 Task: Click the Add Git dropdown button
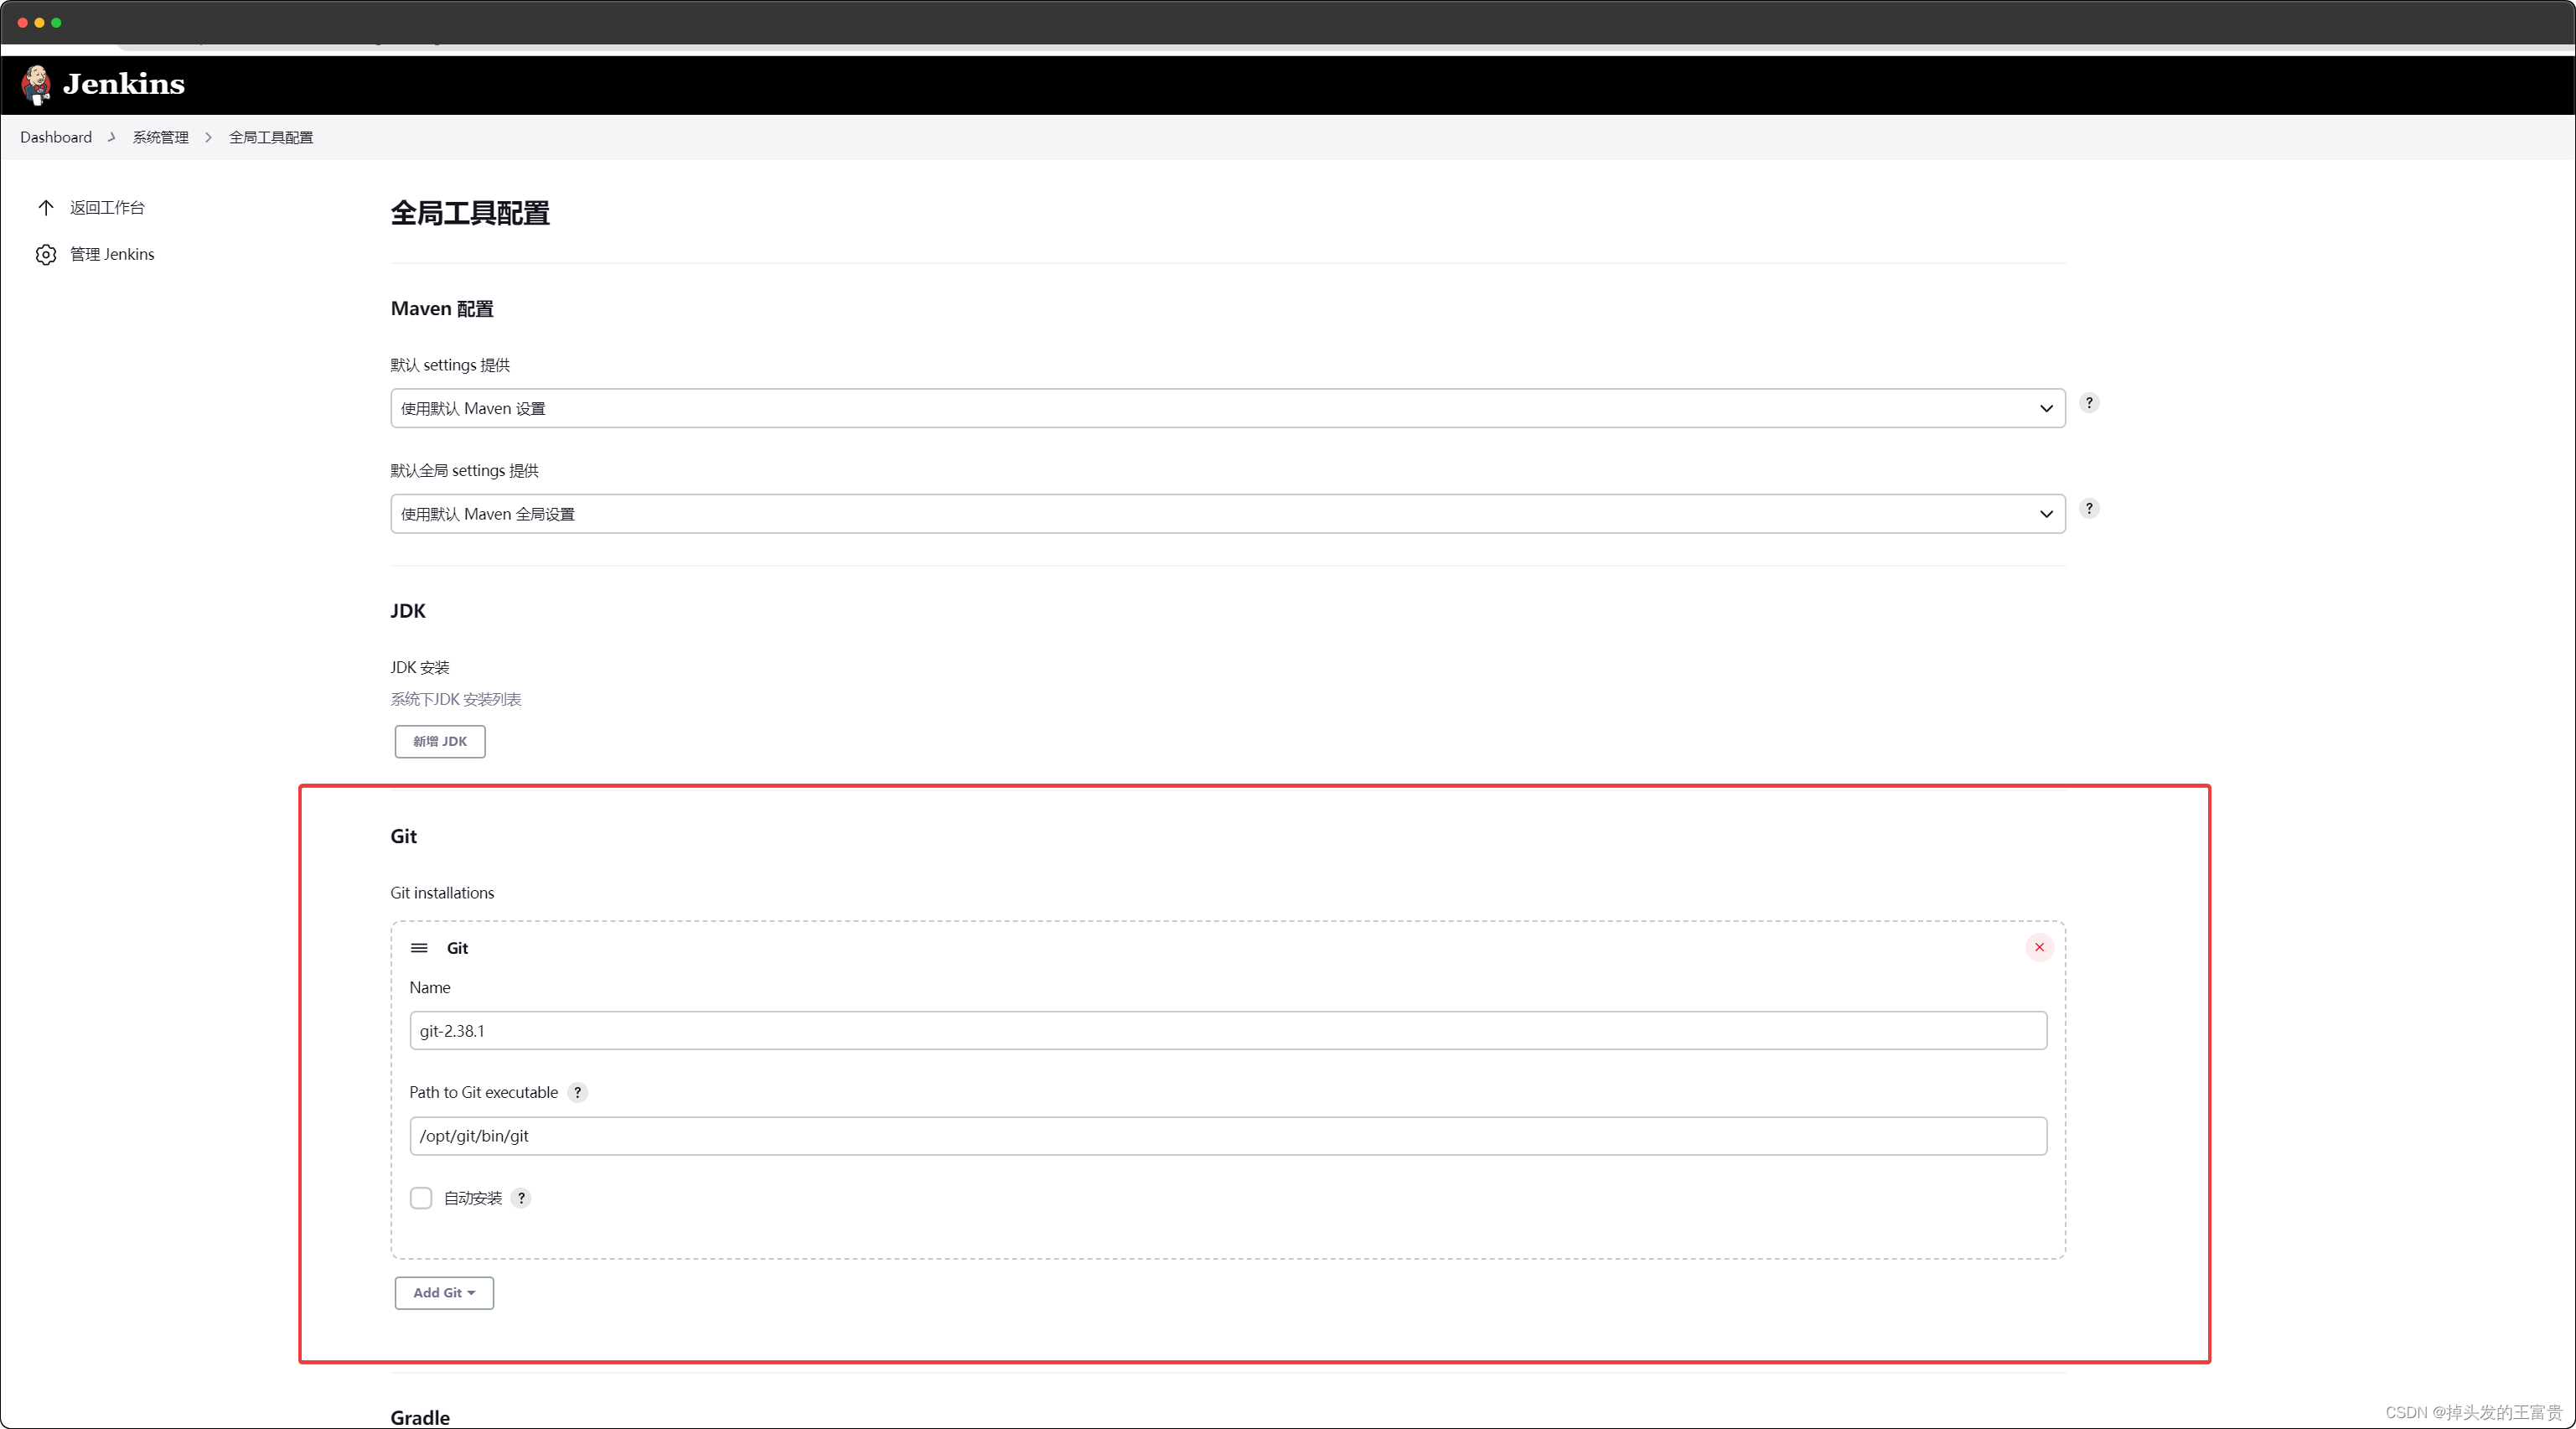(442, 1292)
